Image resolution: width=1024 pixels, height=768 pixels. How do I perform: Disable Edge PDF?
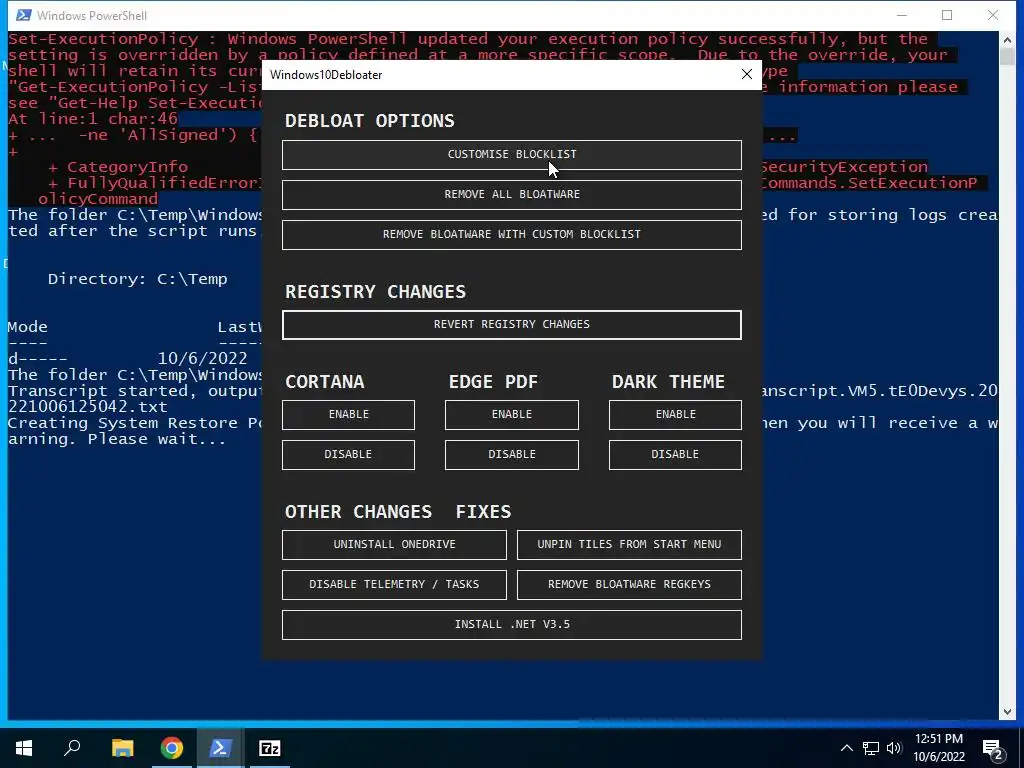click(x=511, y=455)
